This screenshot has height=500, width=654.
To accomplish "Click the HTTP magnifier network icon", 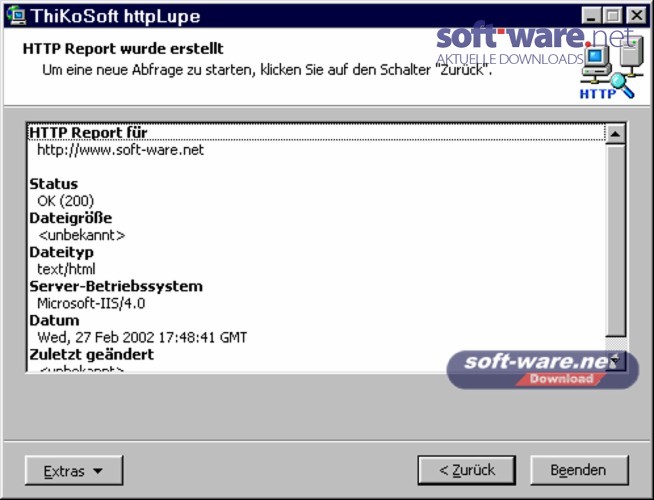I will (x=612, y=69).
